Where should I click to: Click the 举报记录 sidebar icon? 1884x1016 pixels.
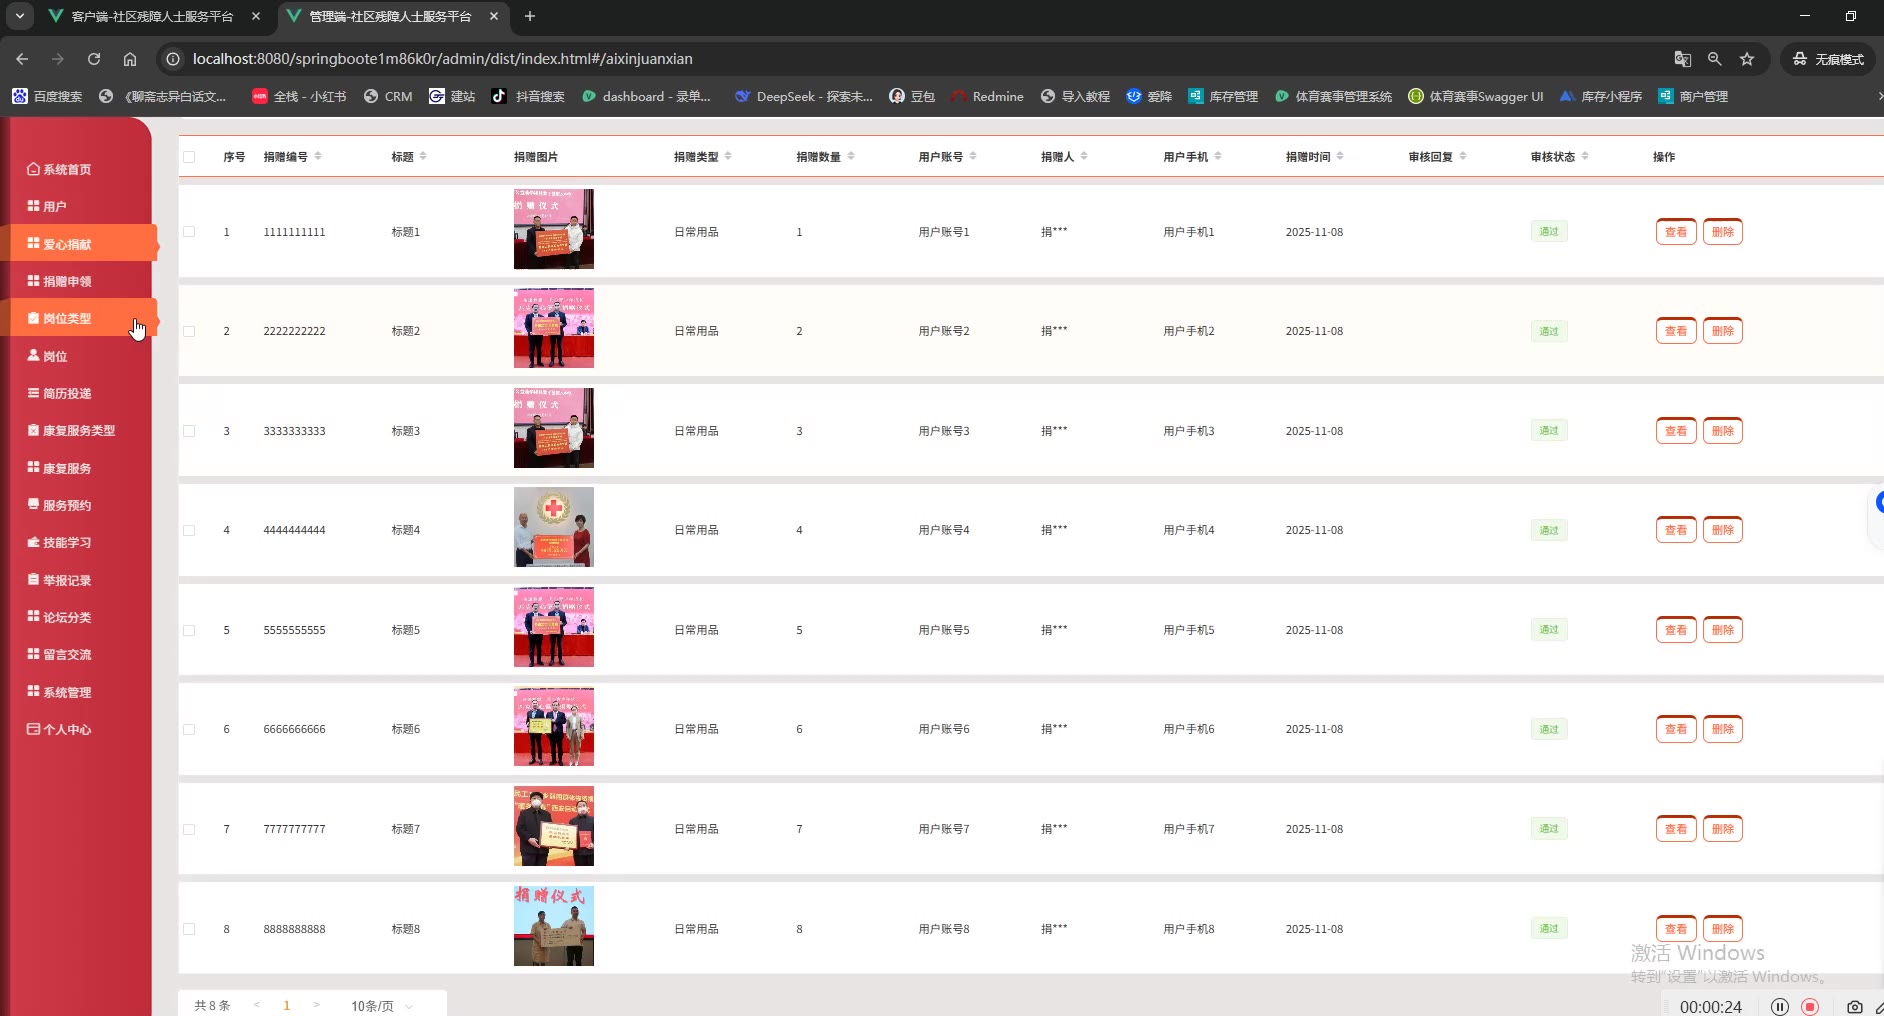click(33, 579)
